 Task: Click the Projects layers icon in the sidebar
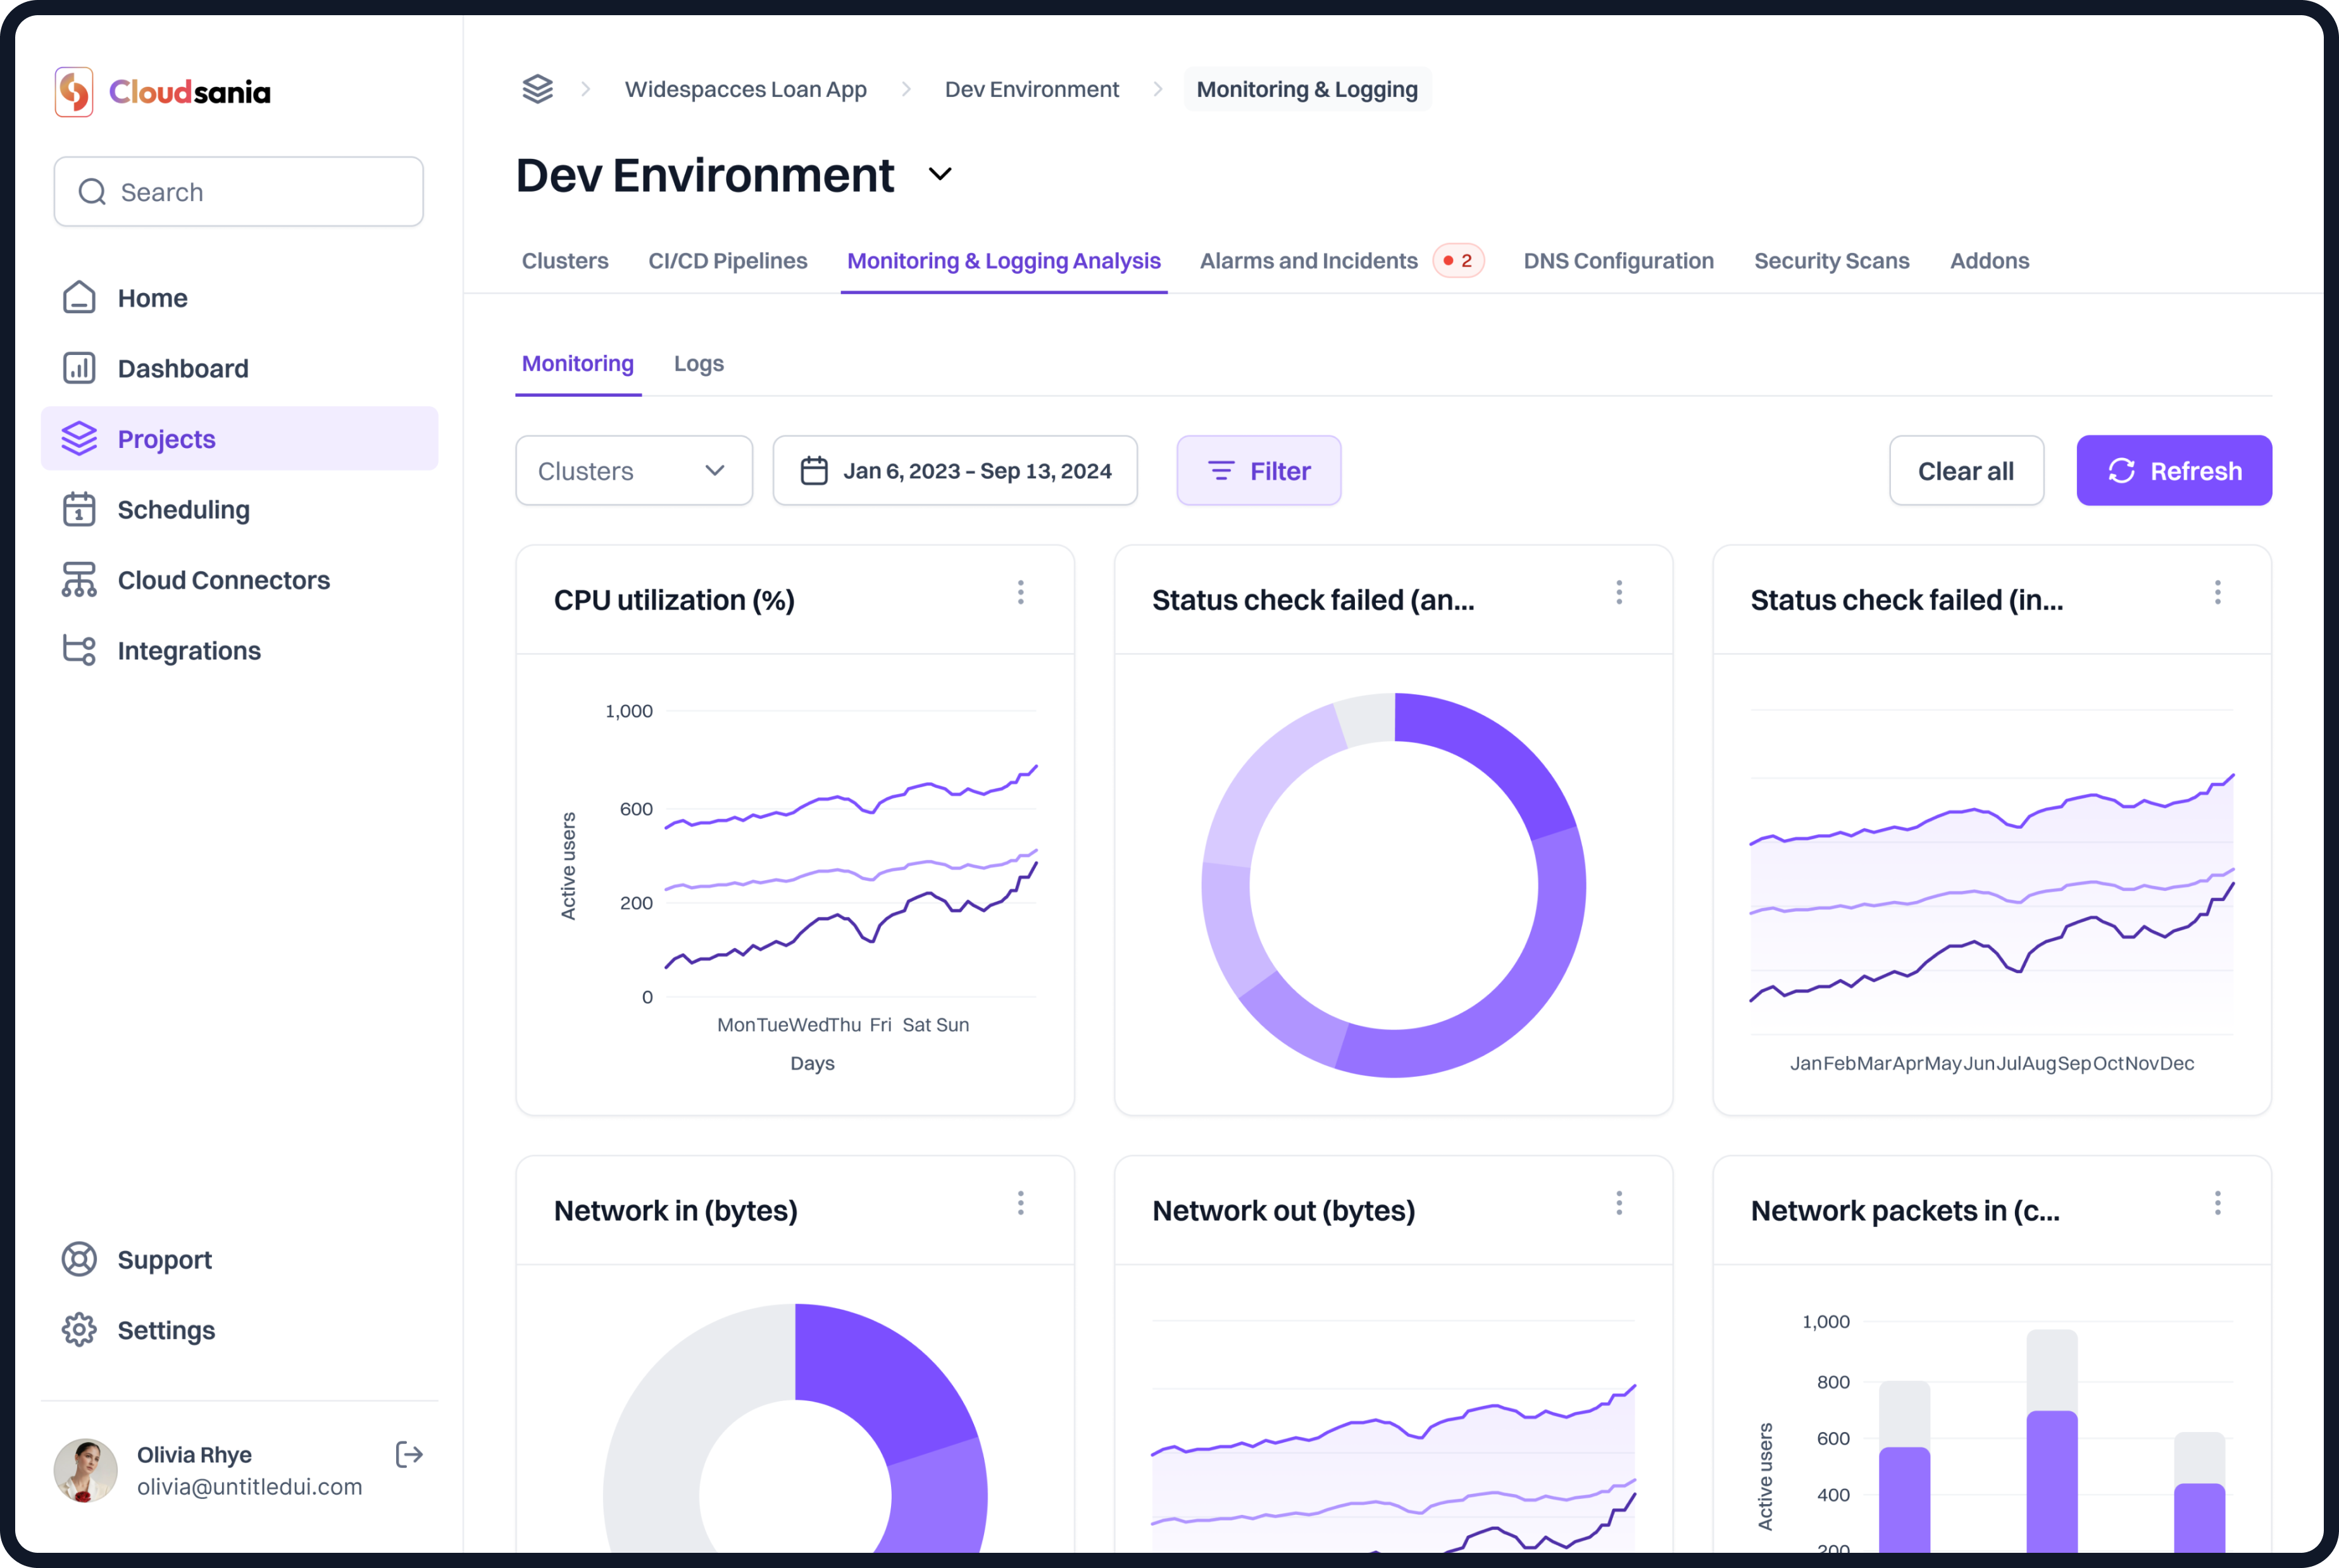click(x=79, y=439)
